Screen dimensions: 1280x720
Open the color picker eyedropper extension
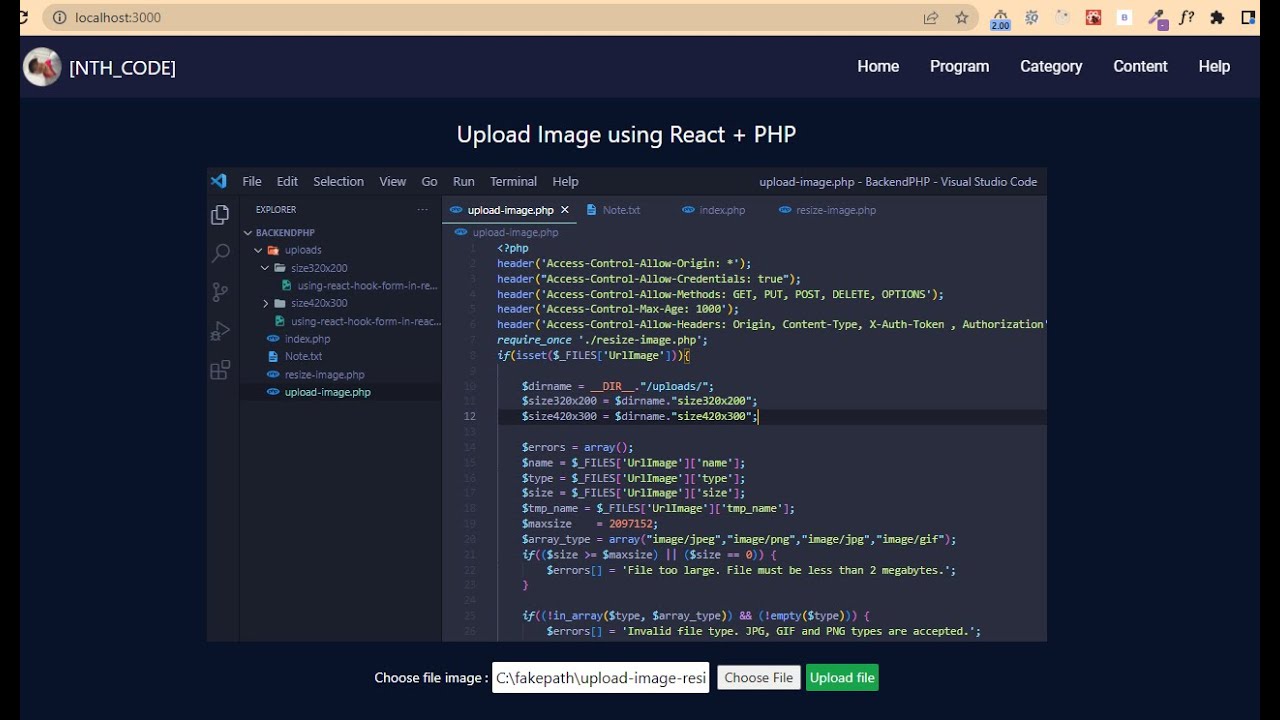pyautogui.click(x=1156, y=18)
